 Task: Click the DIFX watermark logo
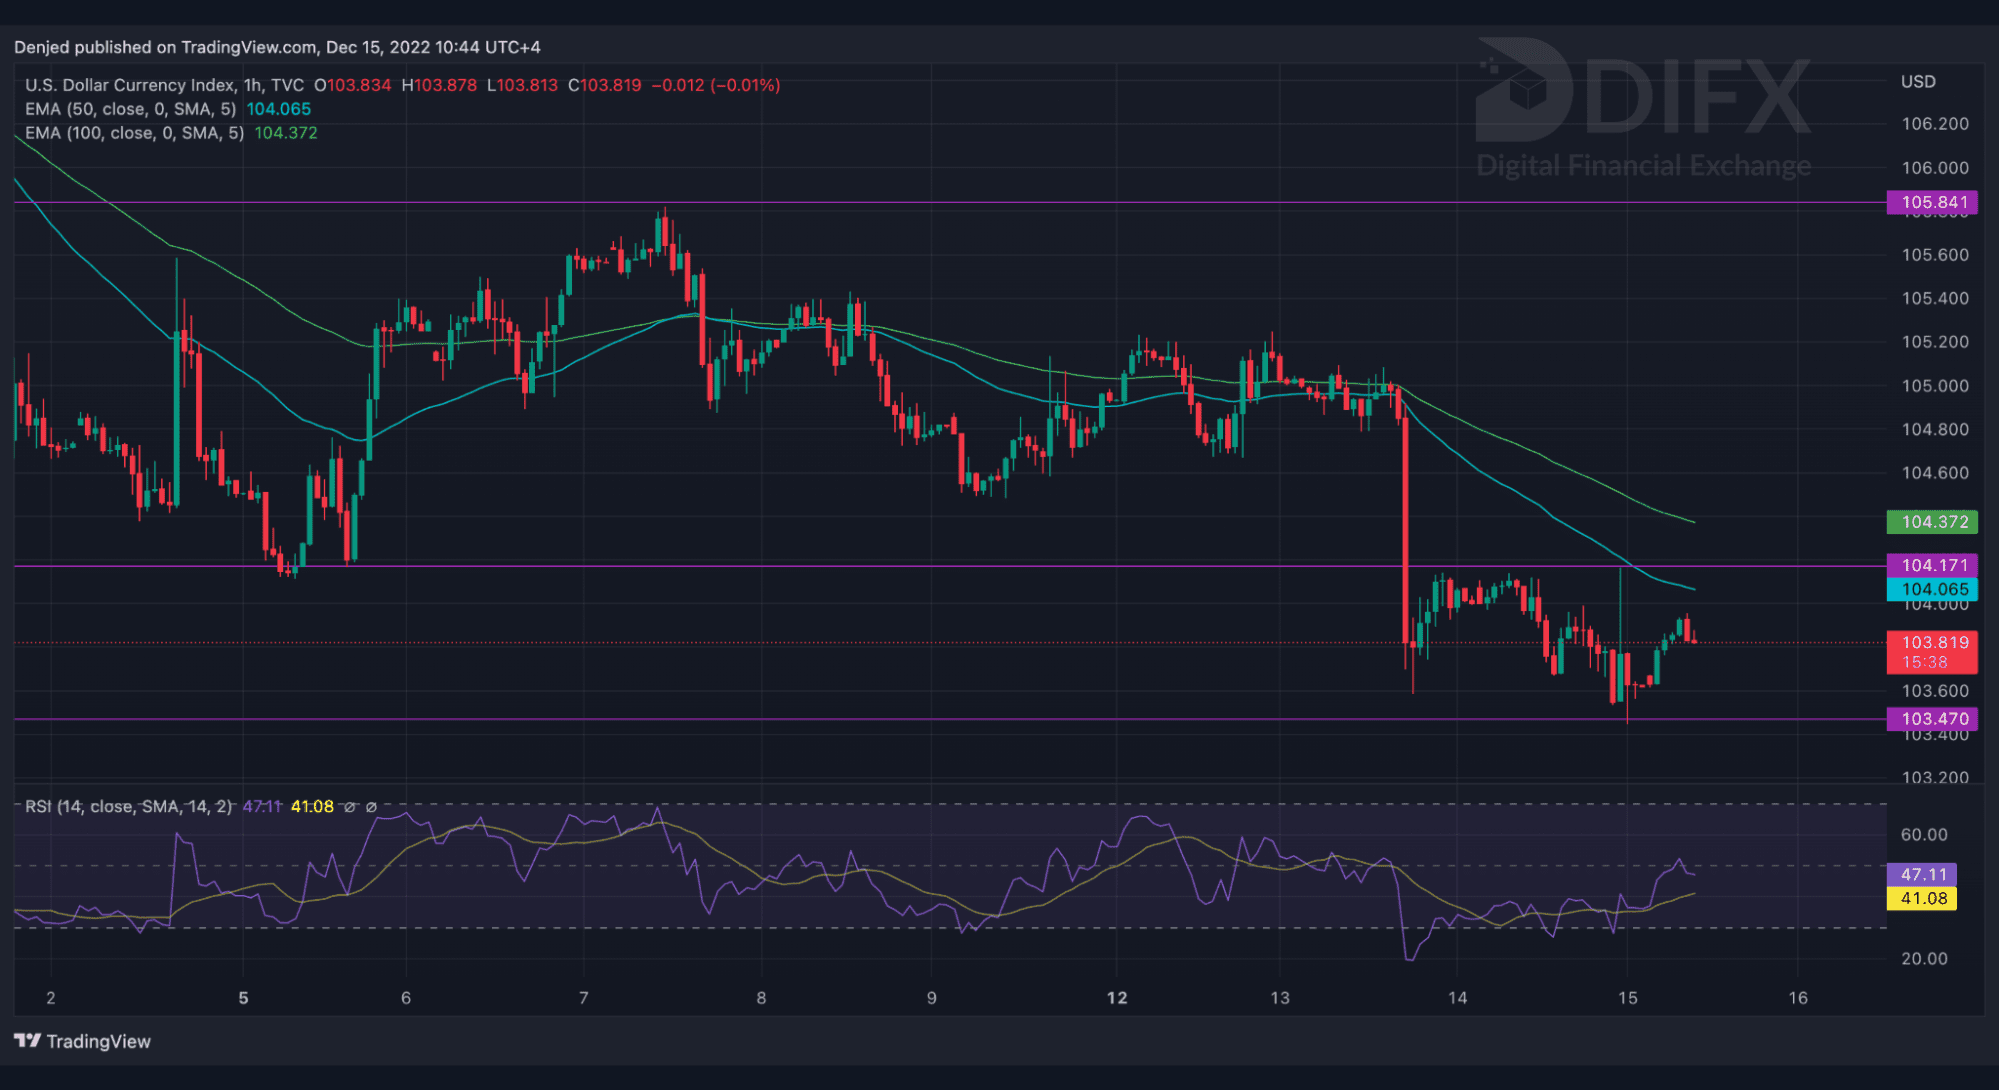(x=1643, y=98)
